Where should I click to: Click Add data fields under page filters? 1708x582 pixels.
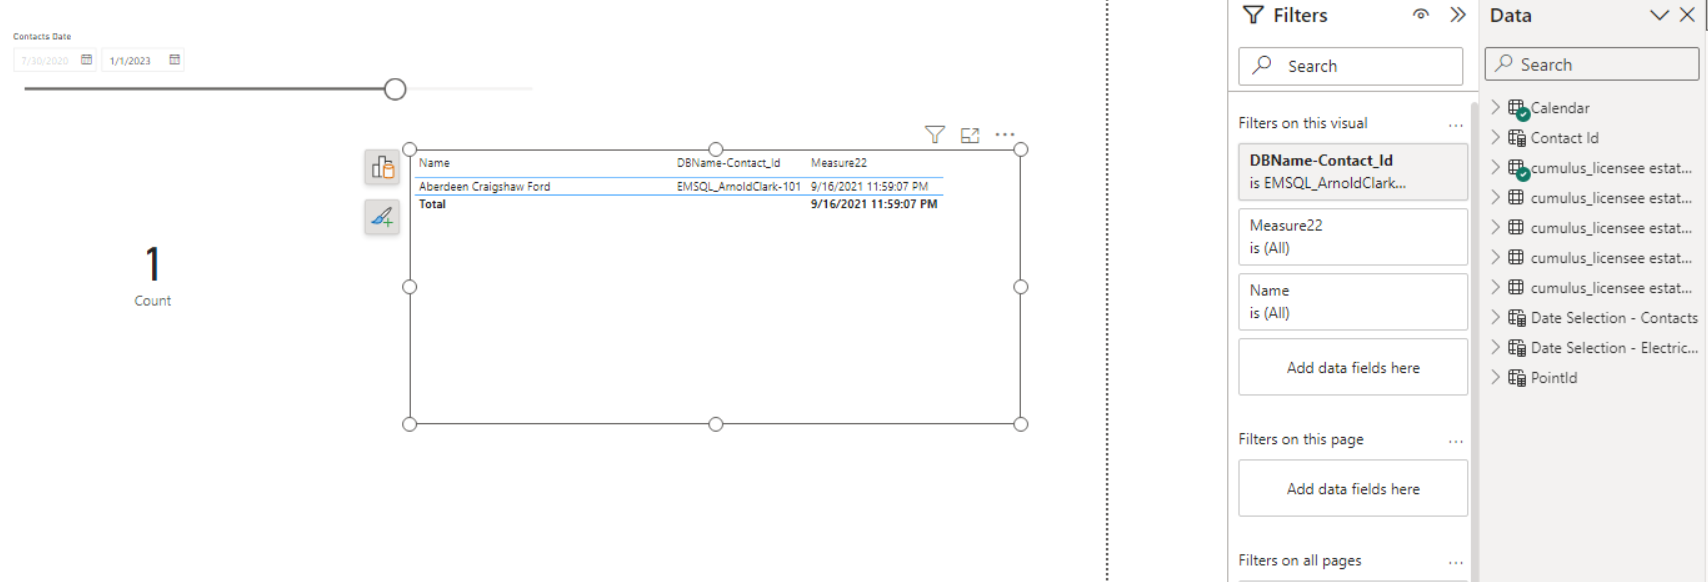(x=1353, y=488)
